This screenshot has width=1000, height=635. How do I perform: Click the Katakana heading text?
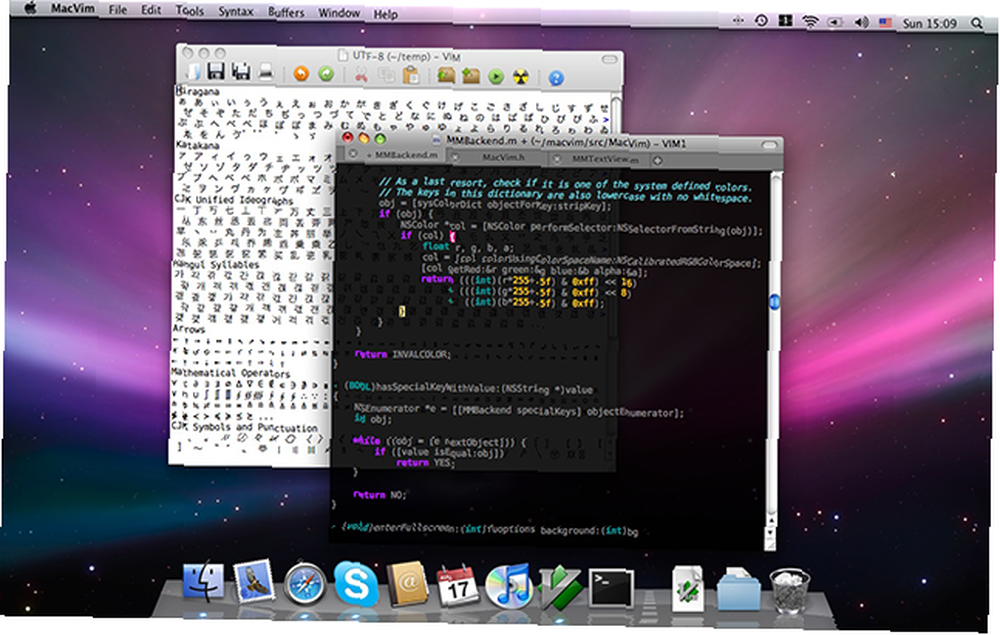tap(197, 145)
